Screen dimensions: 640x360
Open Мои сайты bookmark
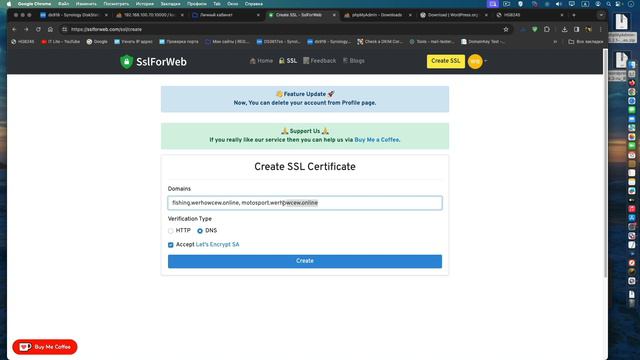click(x=227, y=42)
